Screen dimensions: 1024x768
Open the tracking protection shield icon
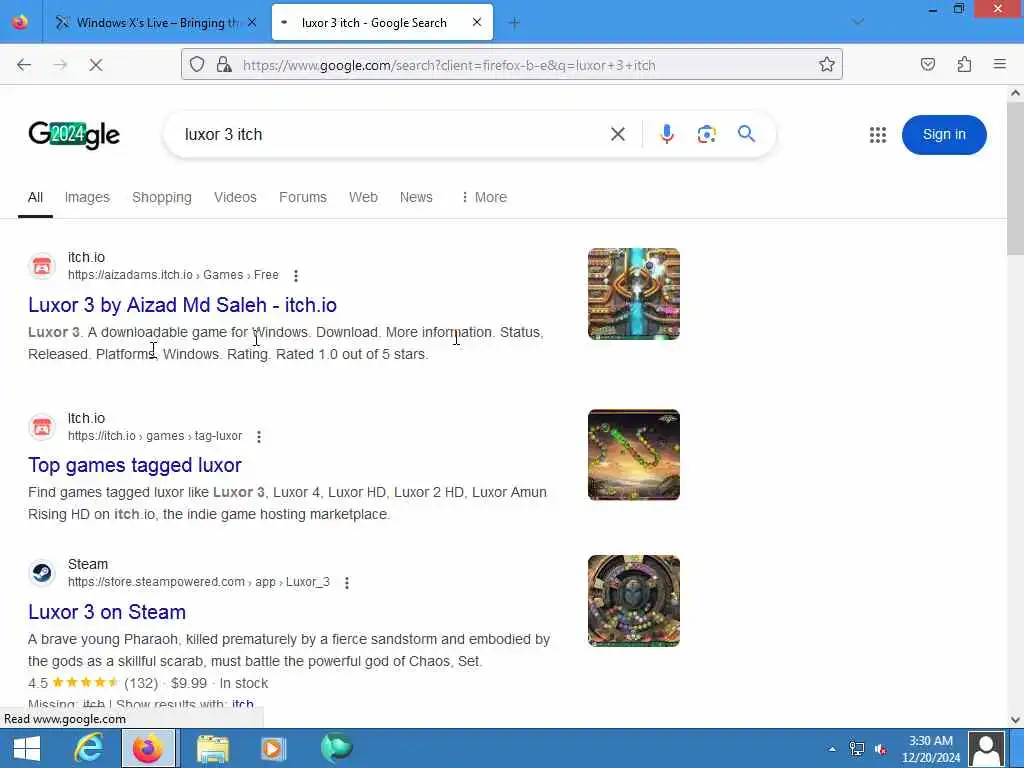197,65
